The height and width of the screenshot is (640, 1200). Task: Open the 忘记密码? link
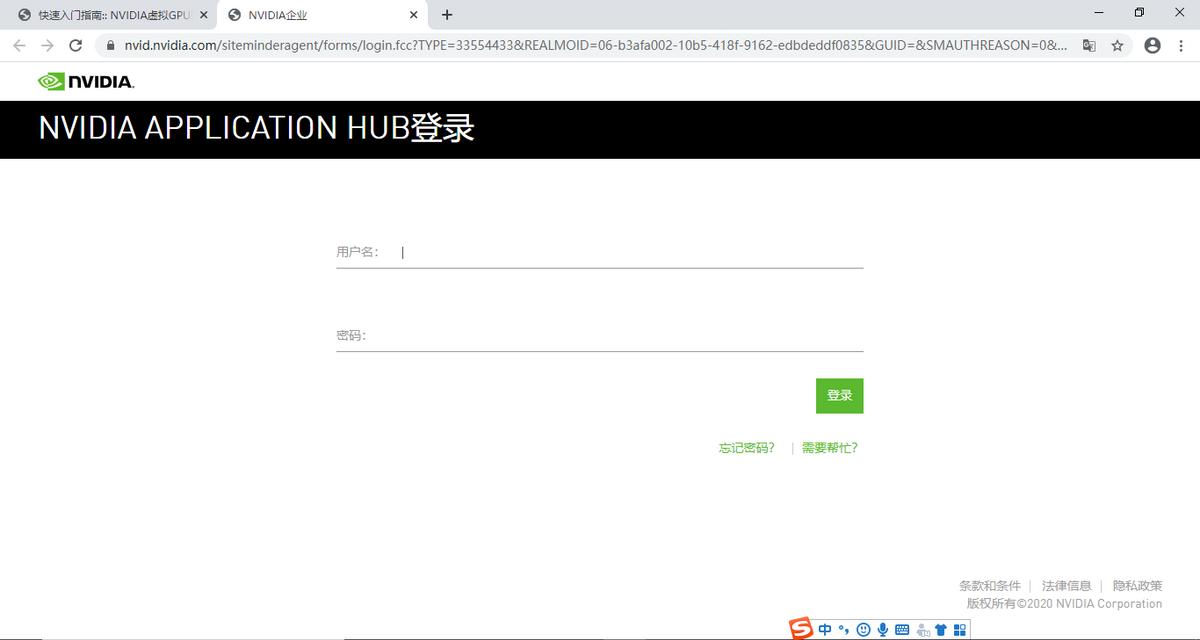pyautogui.click(x=747, y=448)
